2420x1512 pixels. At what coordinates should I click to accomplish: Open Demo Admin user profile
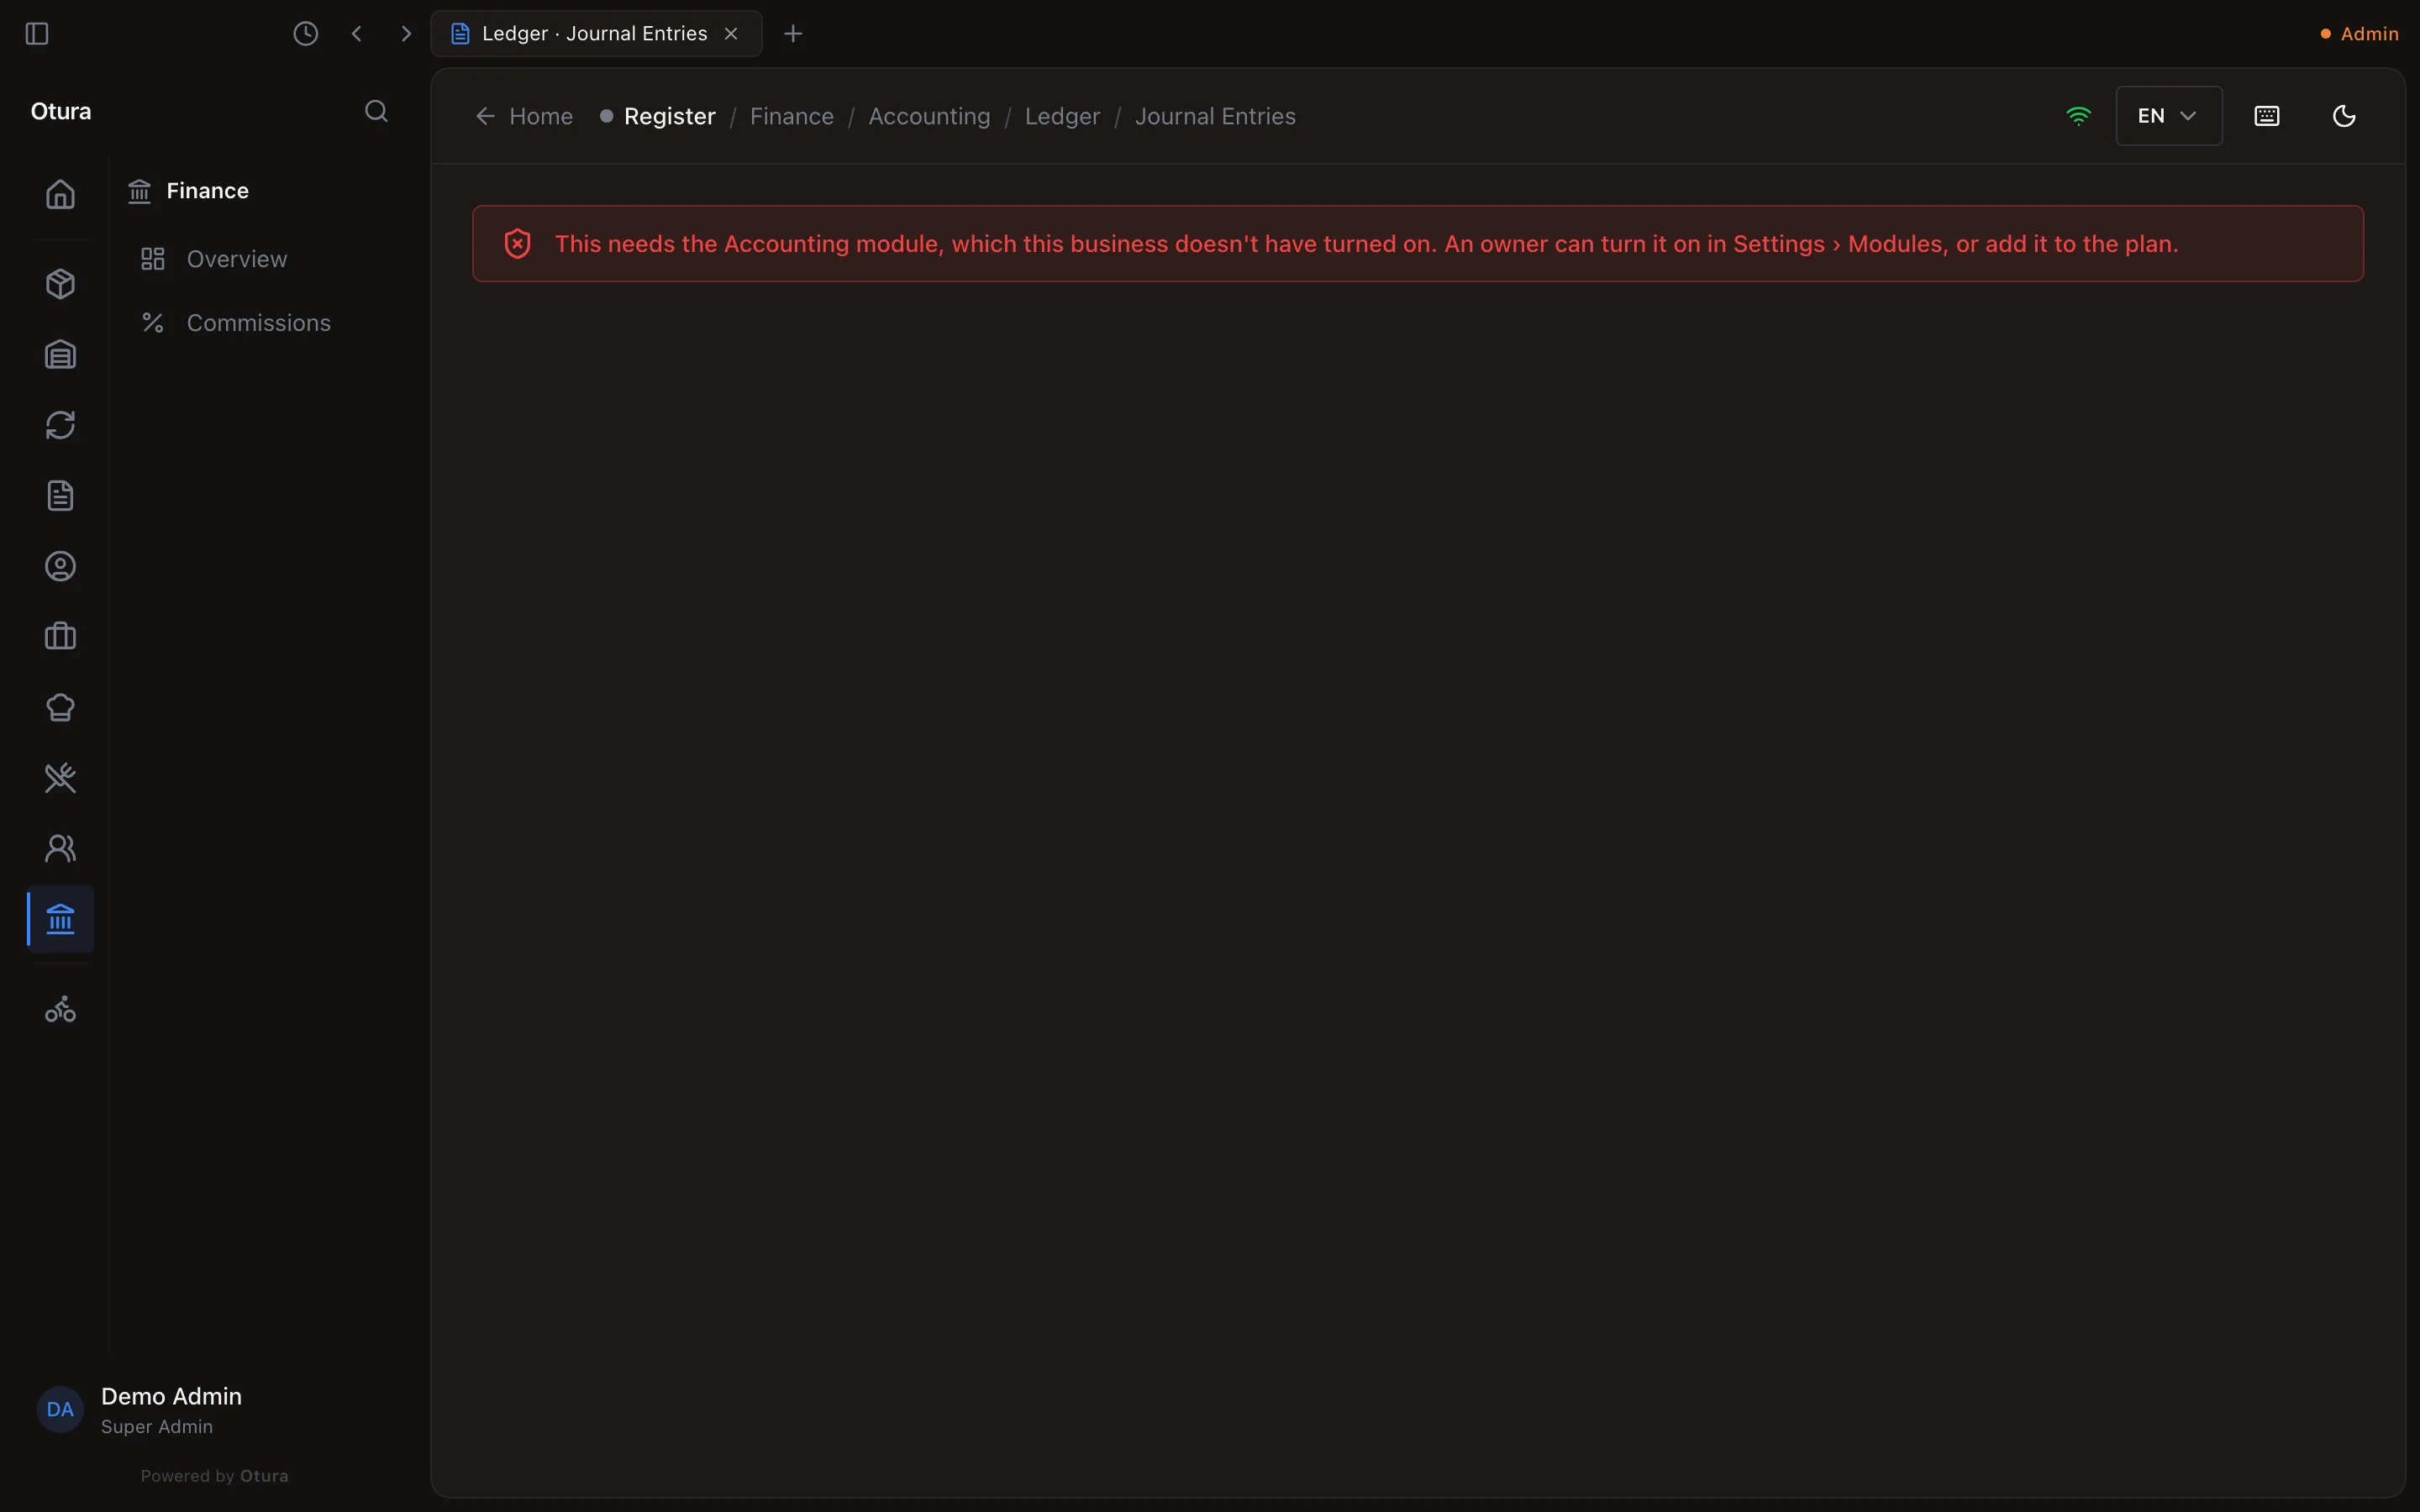pos(170,1409)
